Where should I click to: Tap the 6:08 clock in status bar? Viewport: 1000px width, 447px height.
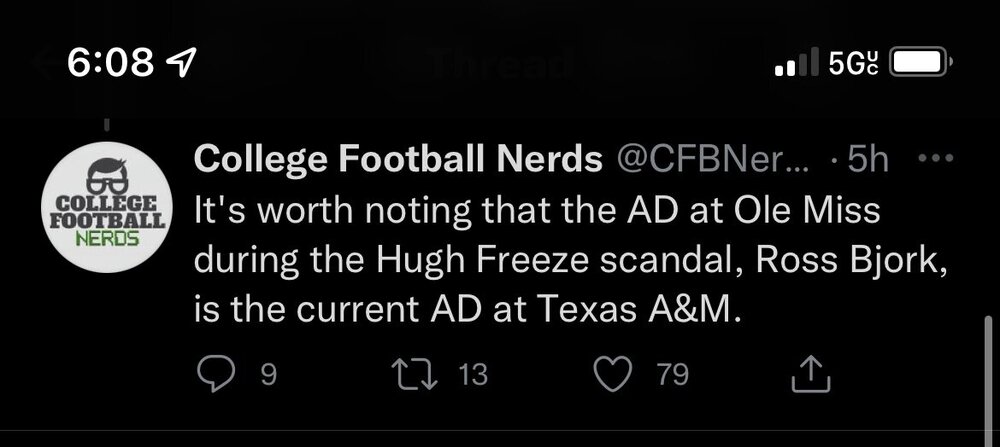(x=110, y=63)
